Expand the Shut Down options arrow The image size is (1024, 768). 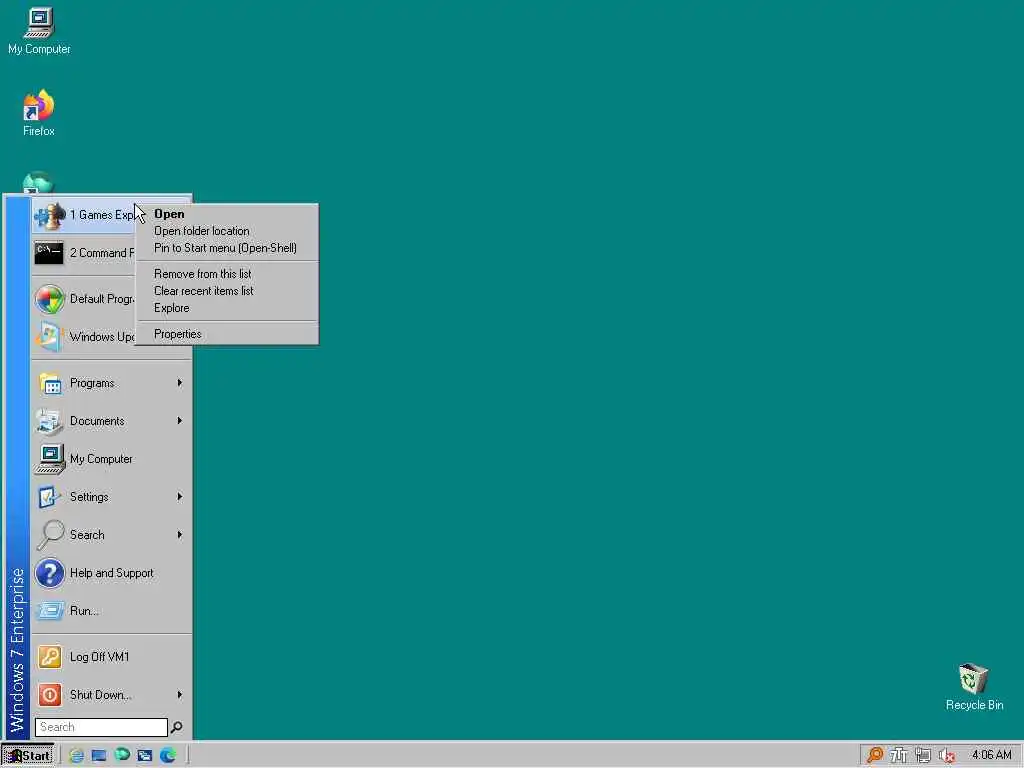pyautogui.click(x=180, y=694)
